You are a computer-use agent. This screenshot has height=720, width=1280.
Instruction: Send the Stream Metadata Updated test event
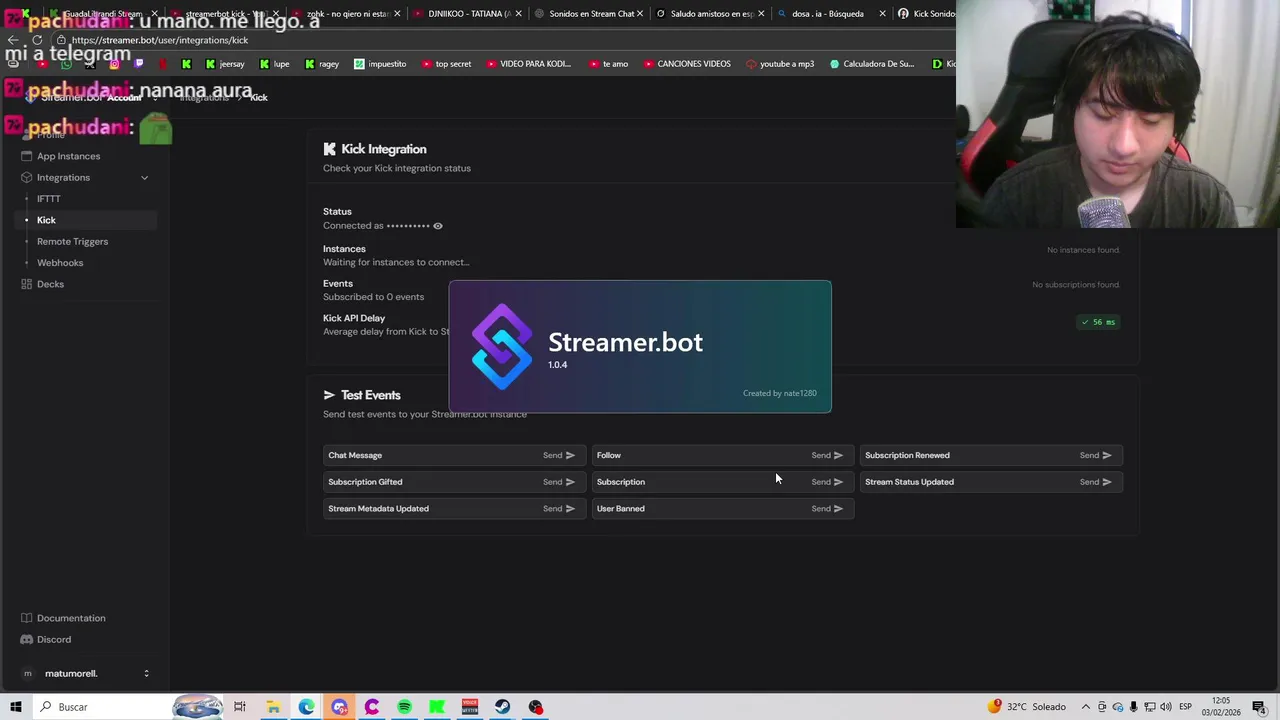click(559, 508)
